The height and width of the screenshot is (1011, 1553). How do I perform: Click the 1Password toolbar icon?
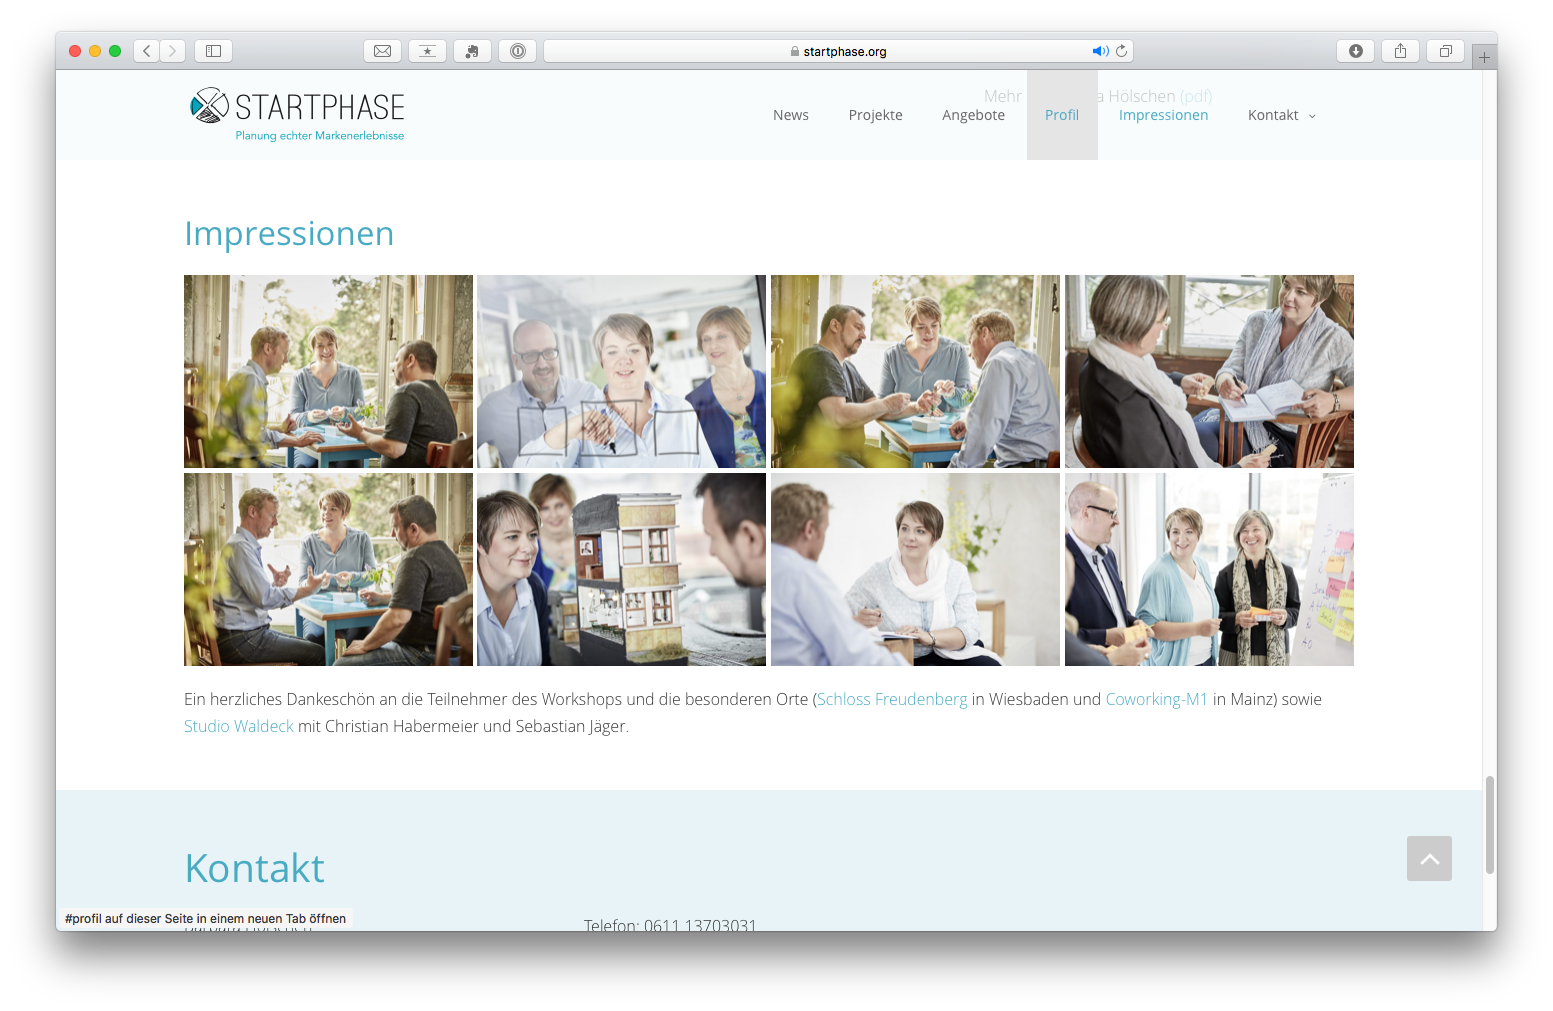518,51
